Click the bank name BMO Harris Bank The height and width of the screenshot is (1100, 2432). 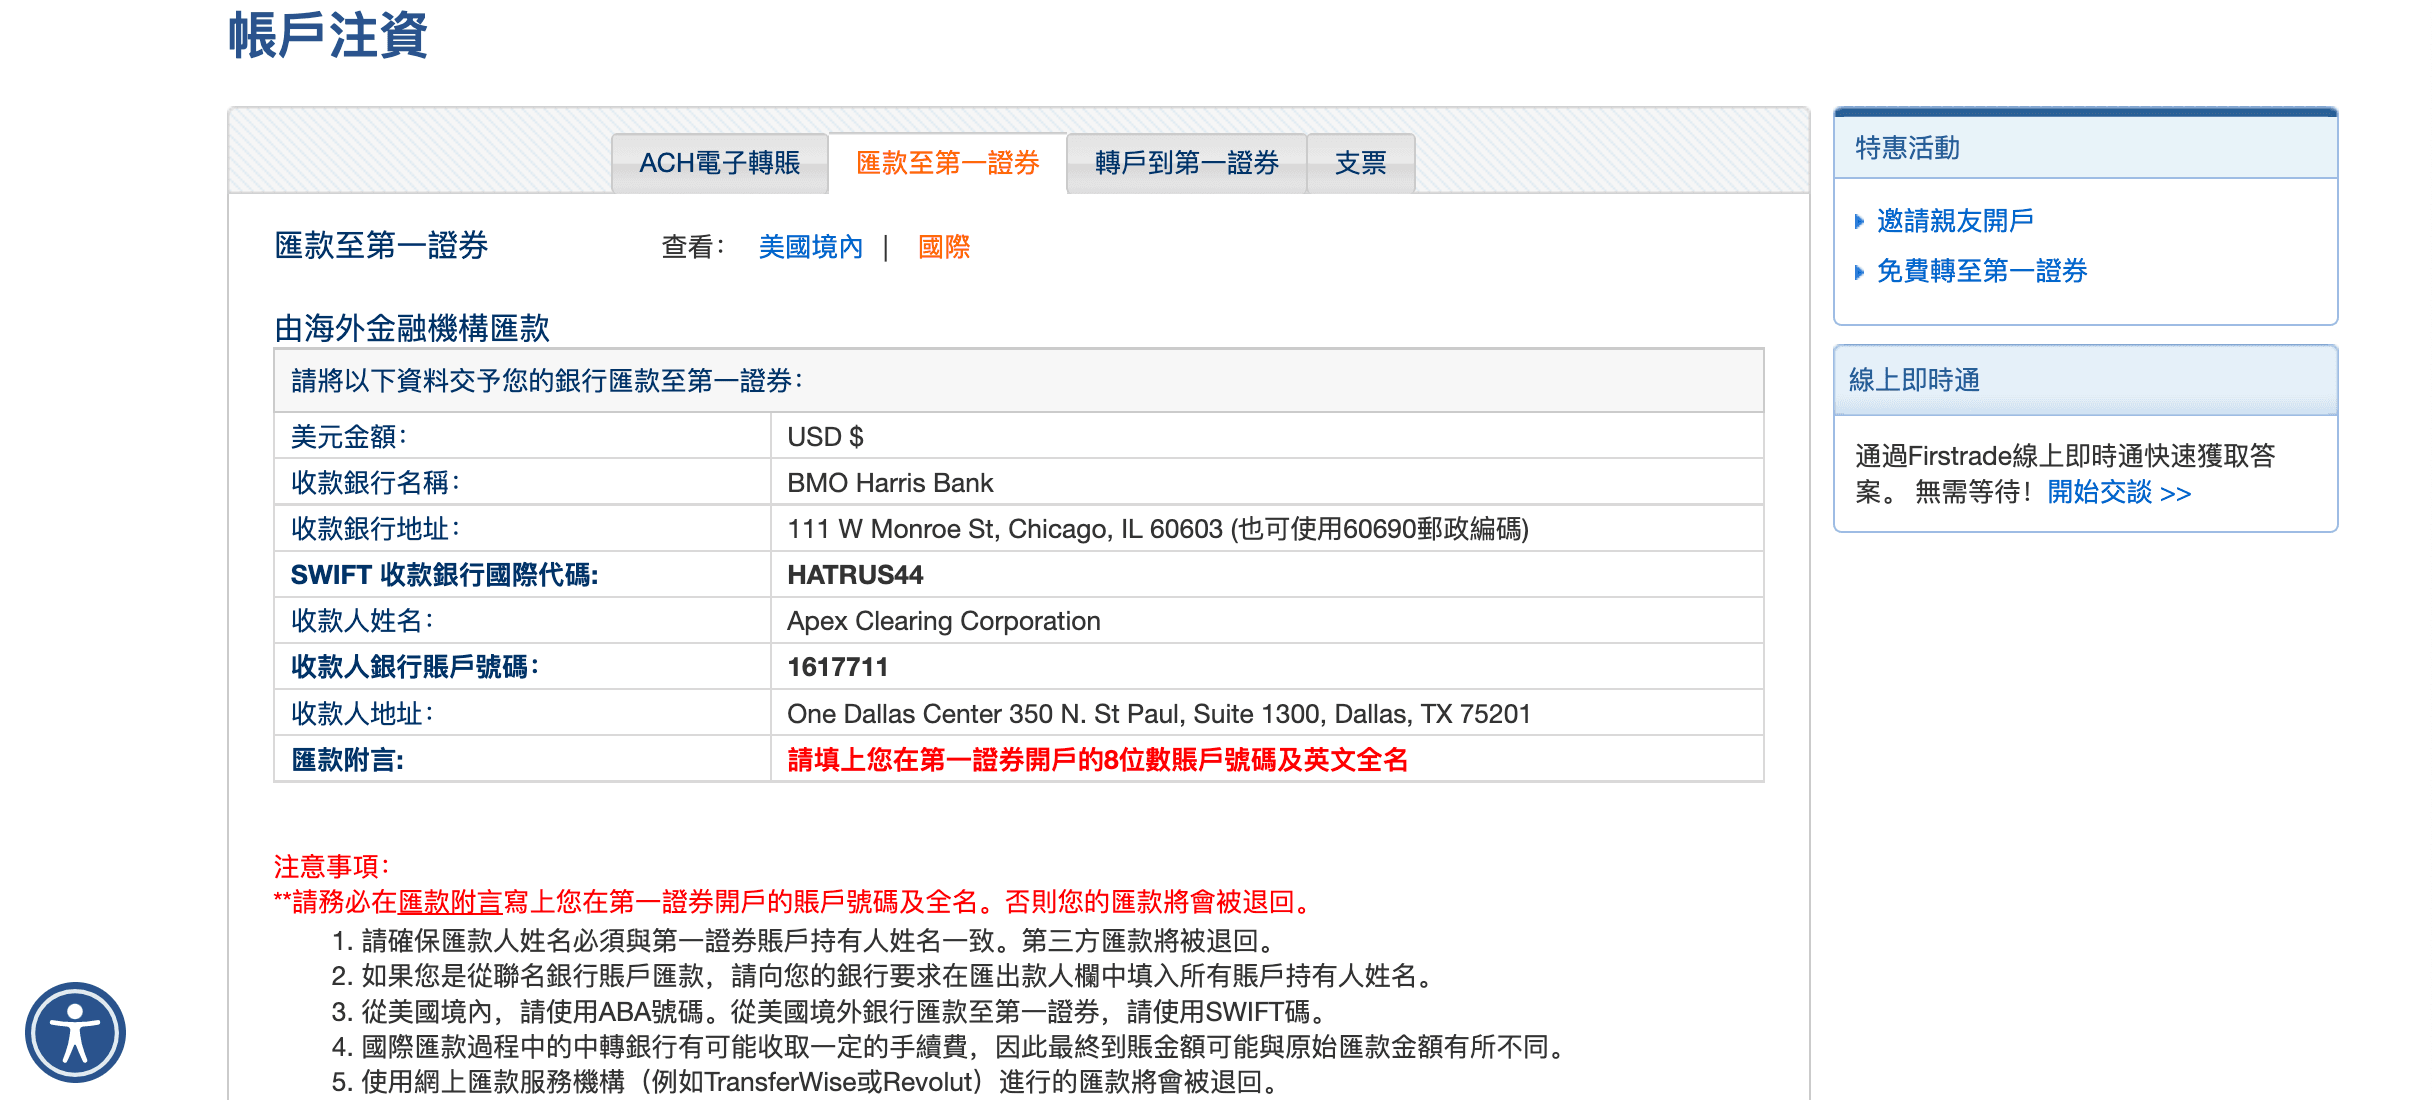890,483
